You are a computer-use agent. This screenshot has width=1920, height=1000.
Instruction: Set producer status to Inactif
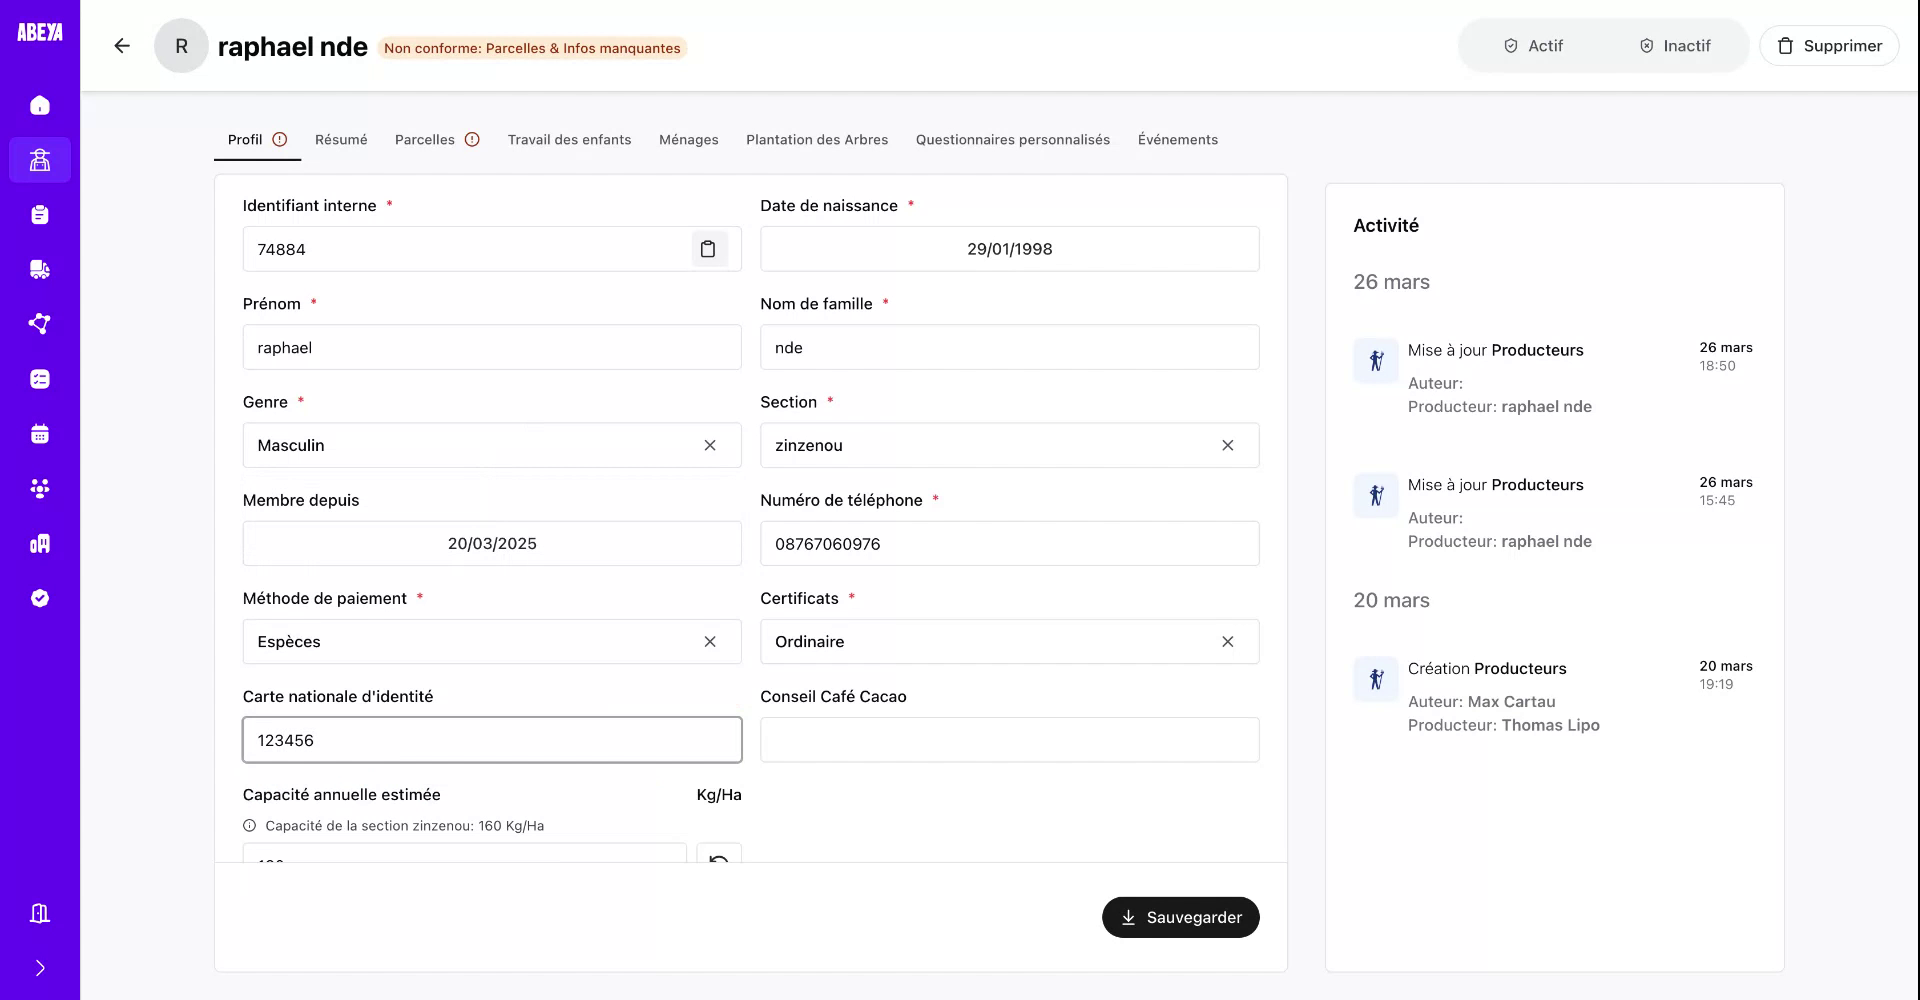pos(1674,45)
